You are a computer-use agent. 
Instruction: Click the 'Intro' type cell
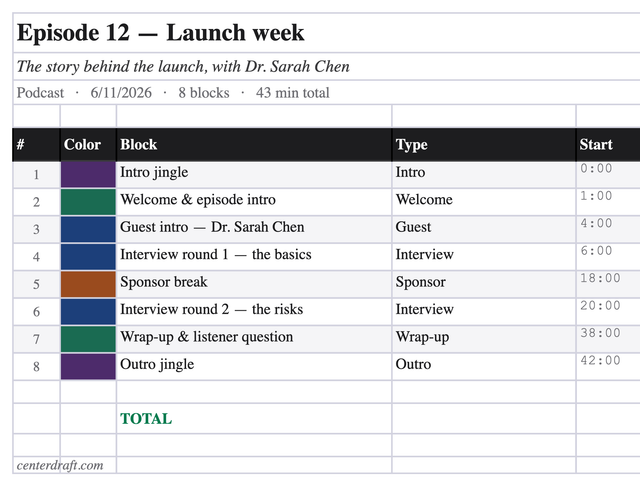(484, 175)
